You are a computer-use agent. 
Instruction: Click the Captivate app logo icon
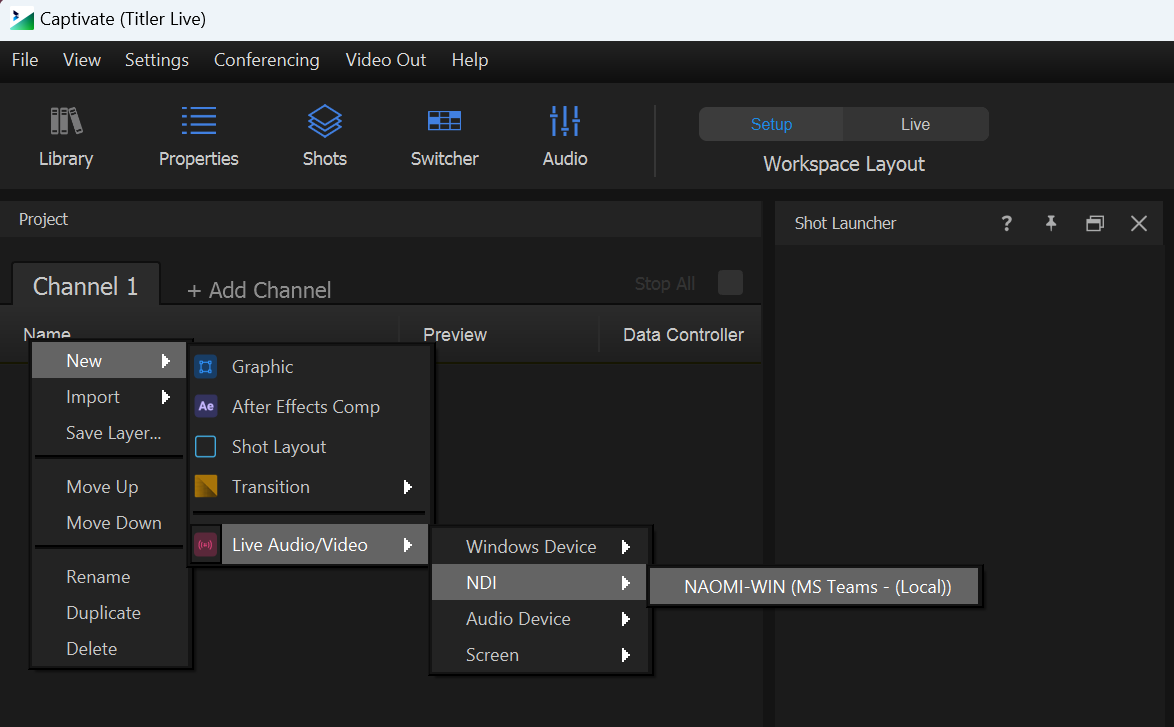(x=22, y=19)
